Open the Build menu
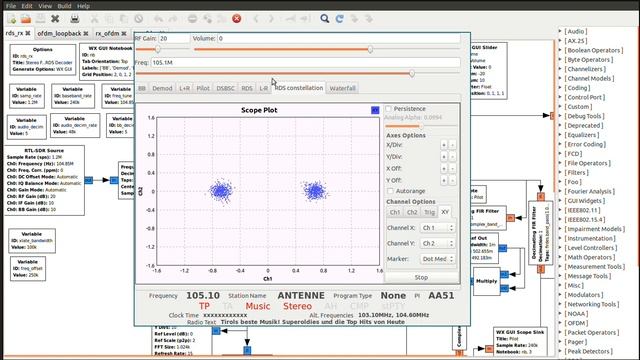Viewport: 640px width, 360px height. point(64,6)
